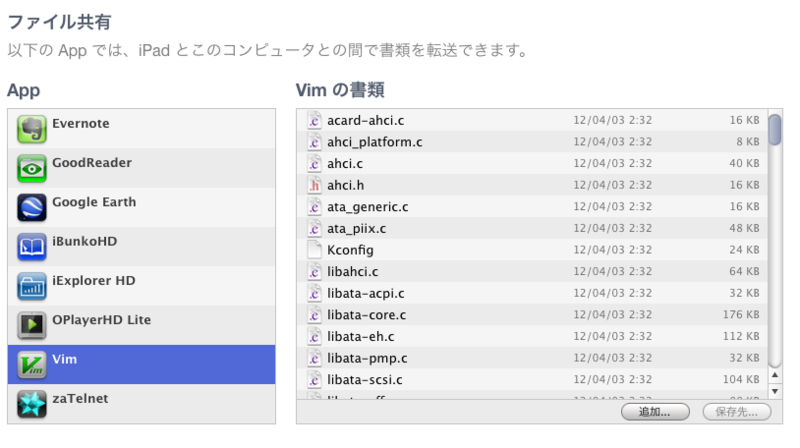Click the Vim app icon

coord(32,365)
